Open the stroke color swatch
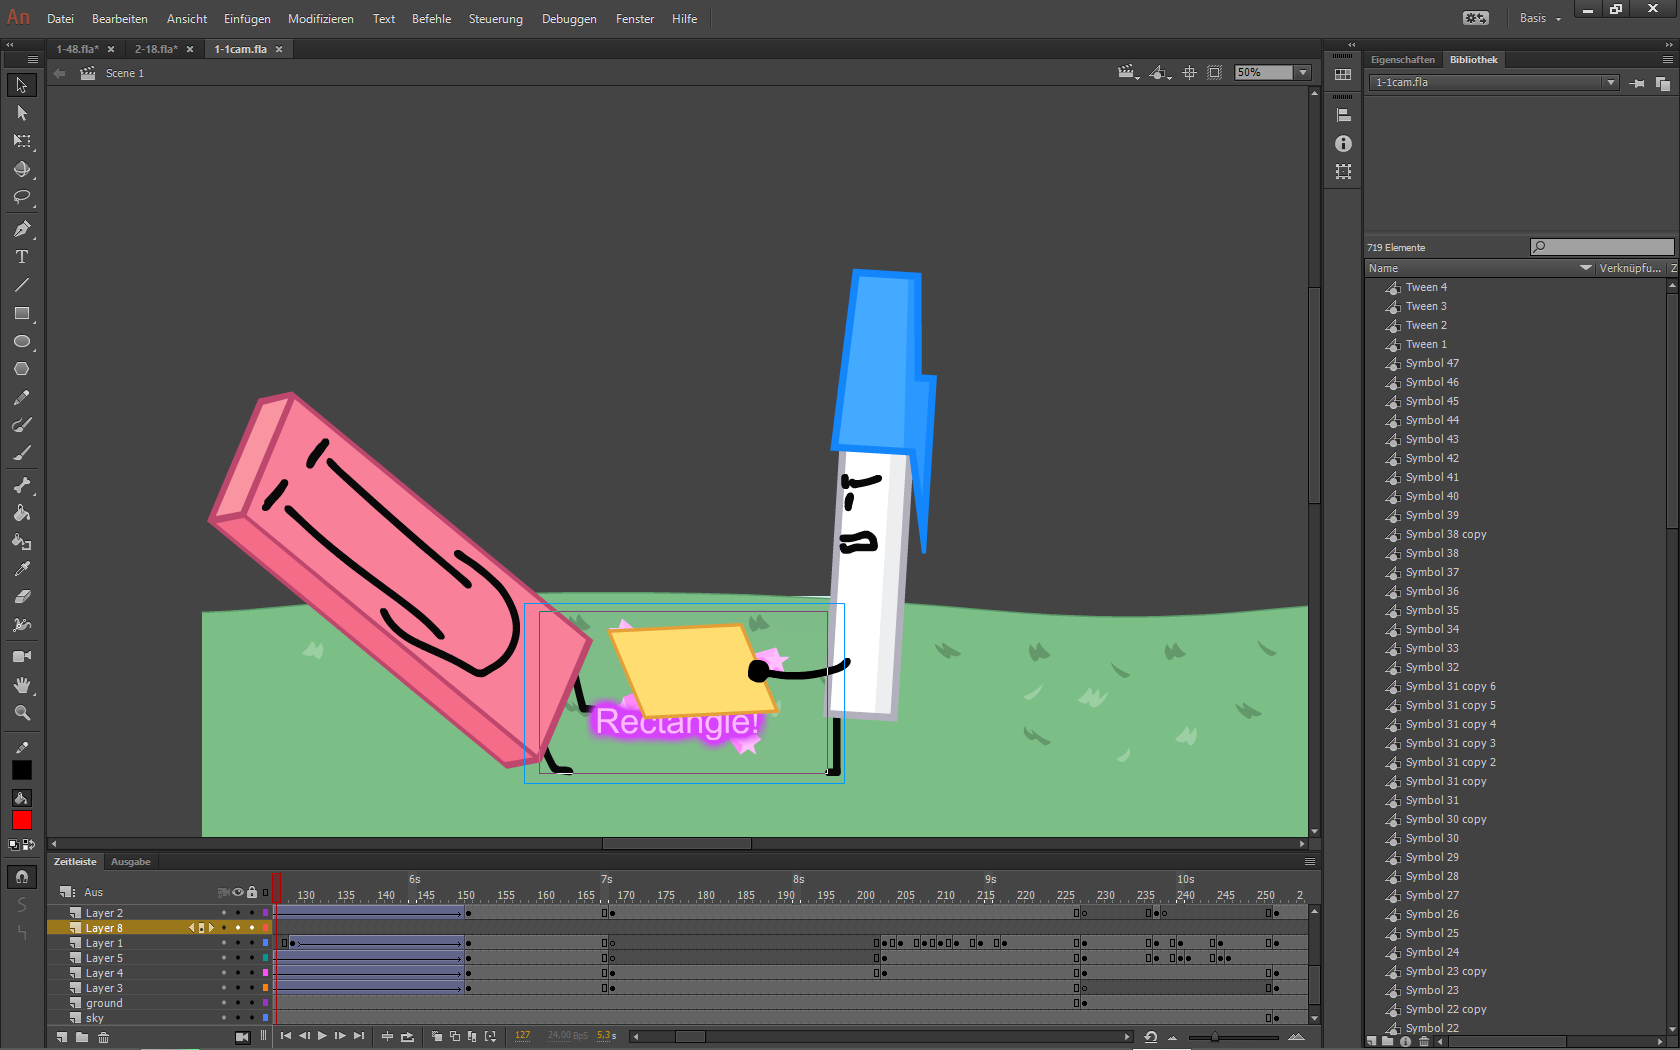 click(22, 770)
